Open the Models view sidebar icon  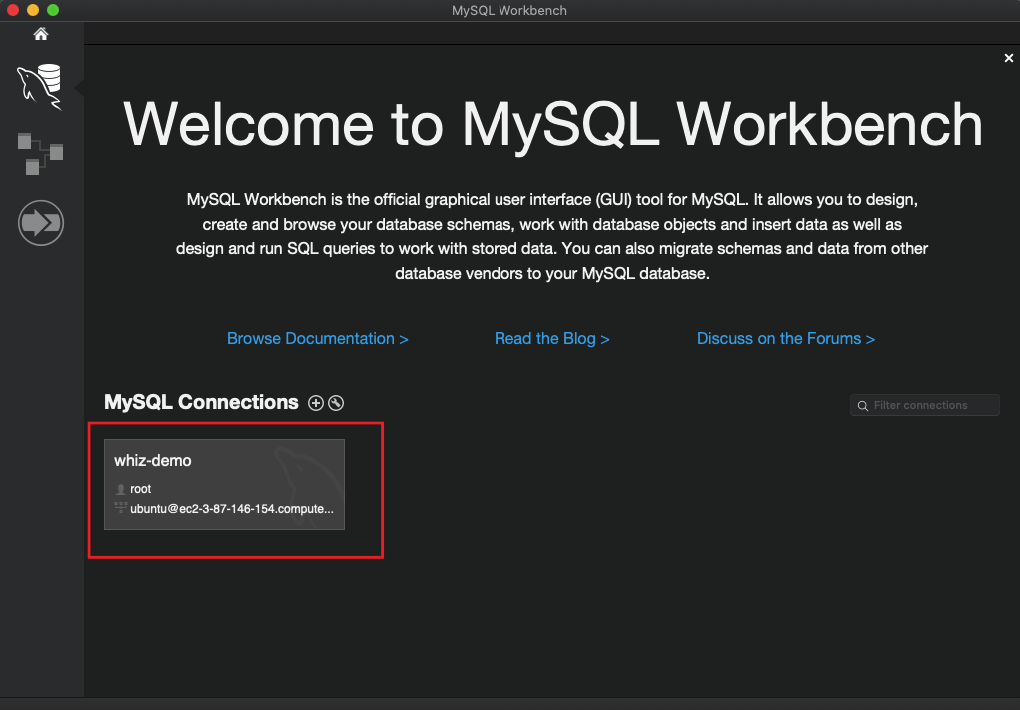[41, 152]
